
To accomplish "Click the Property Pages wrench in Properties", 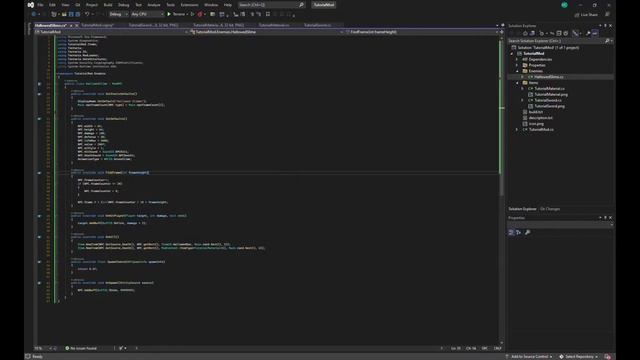I will [x=527, y=232].
